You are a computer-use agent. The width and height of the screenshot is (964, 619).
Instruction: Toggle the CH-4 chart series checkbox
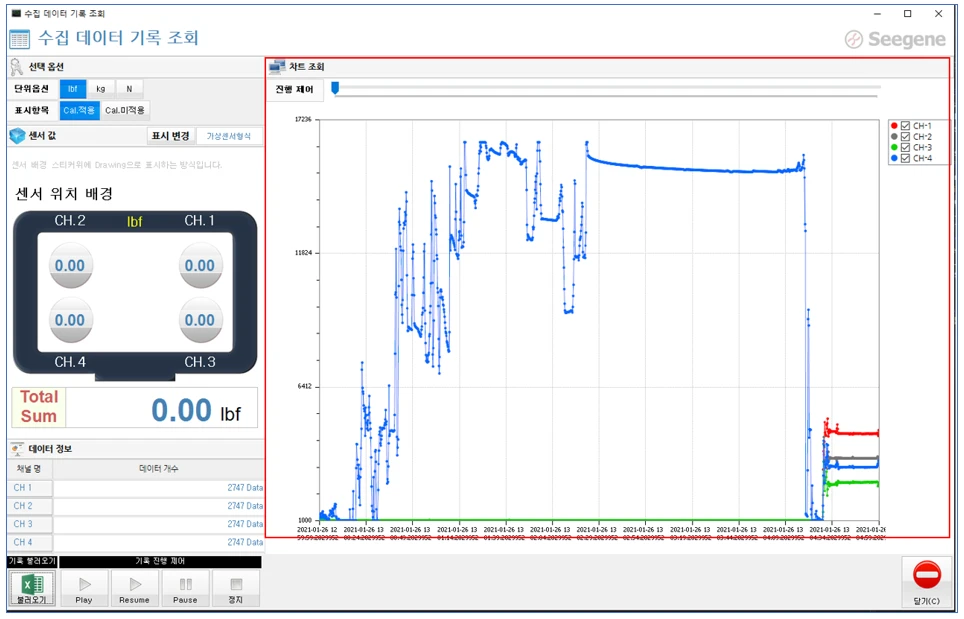point(905,159)
